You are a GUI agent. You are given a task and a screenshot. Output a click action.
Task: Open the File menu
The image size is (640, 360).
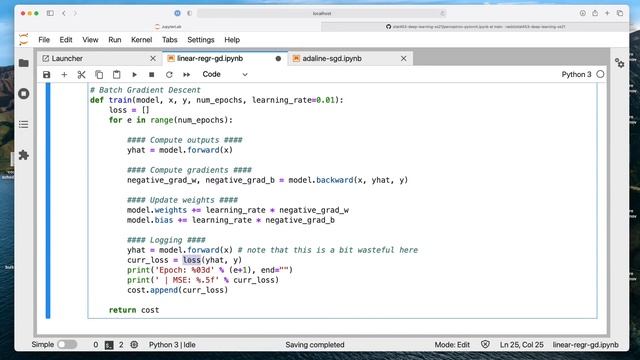tap(44, 40)
